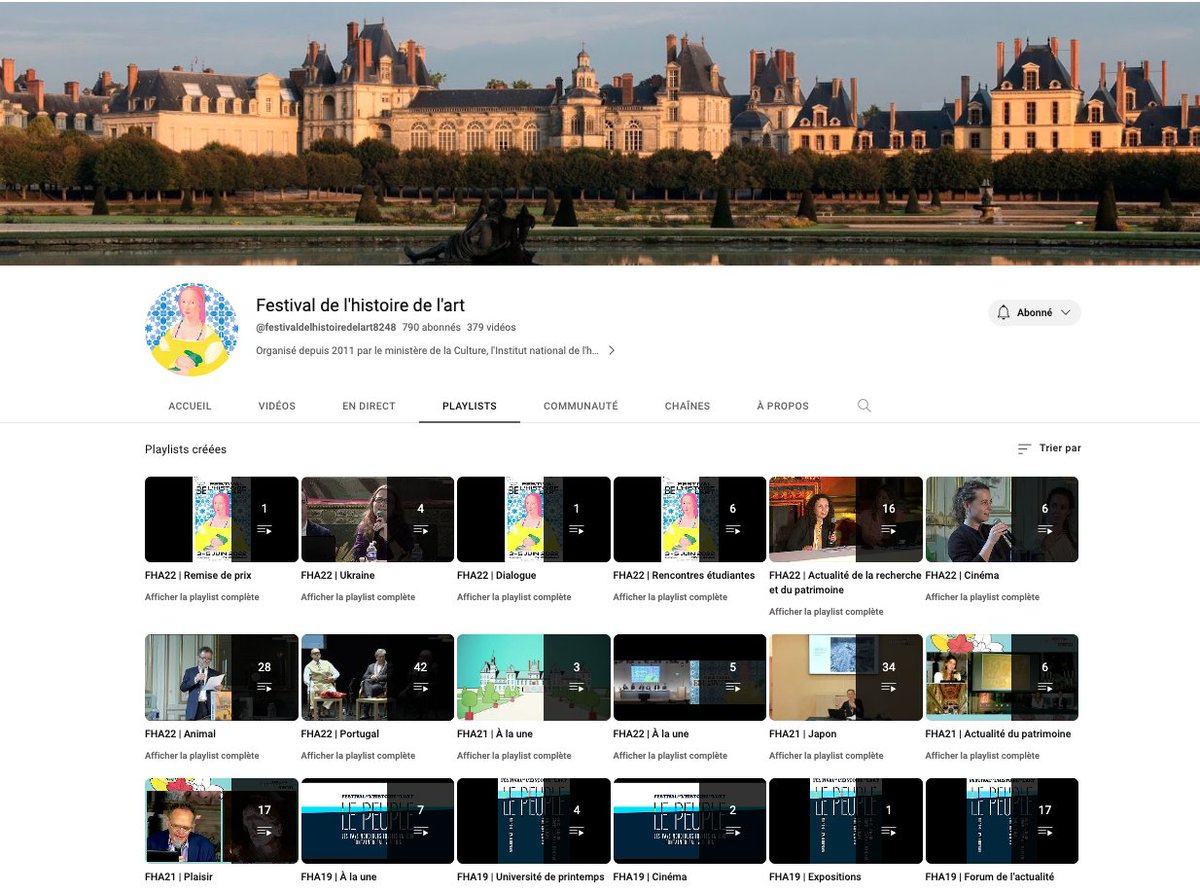The width and height of the screenshot is (1200, 892).
Task: Open full playlist link under FHA22 Cinéma
Action: point(982,597)
